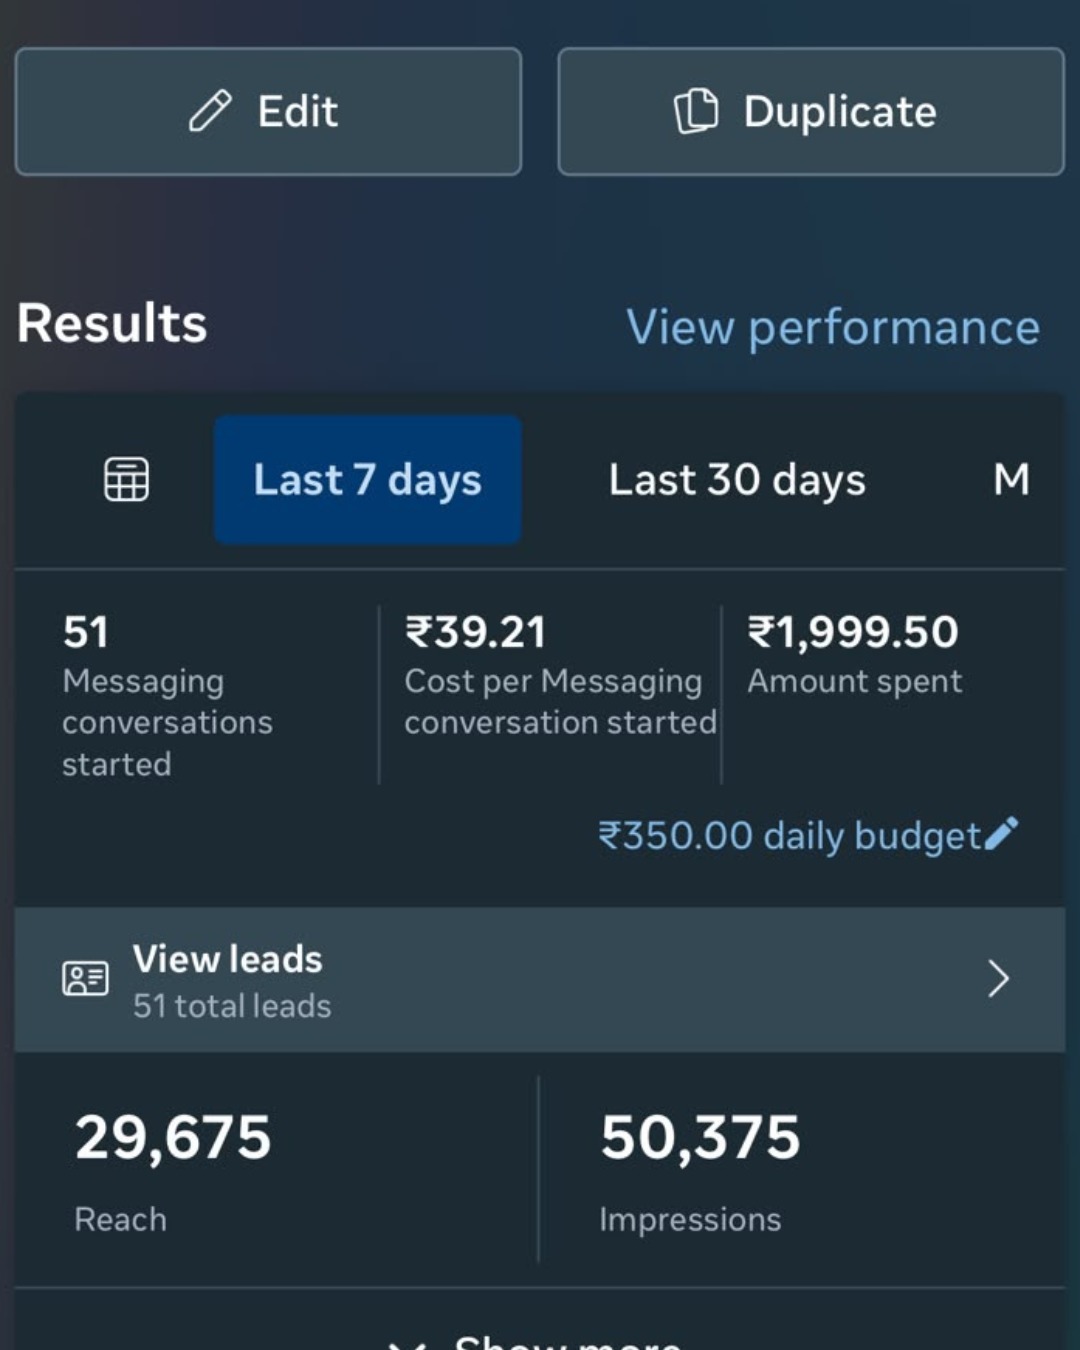Click the copy icon on Duplicate button
This screenshot has height=1350, width=1080.
696,111
